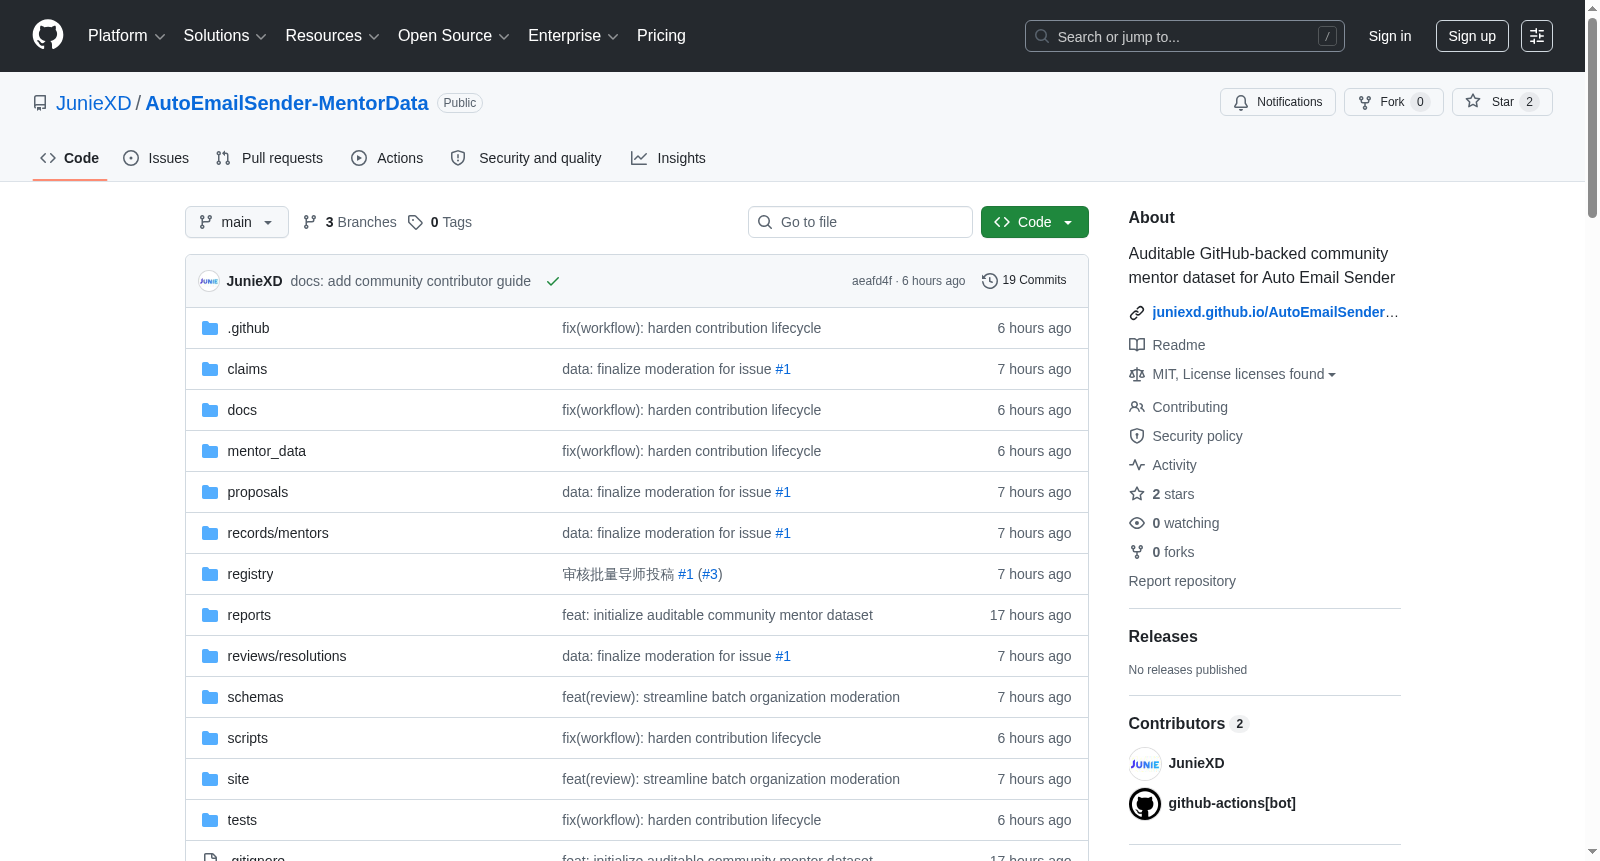Click the green commit status checkmark
Screen dimensions: 1600x861
[553, 281]
